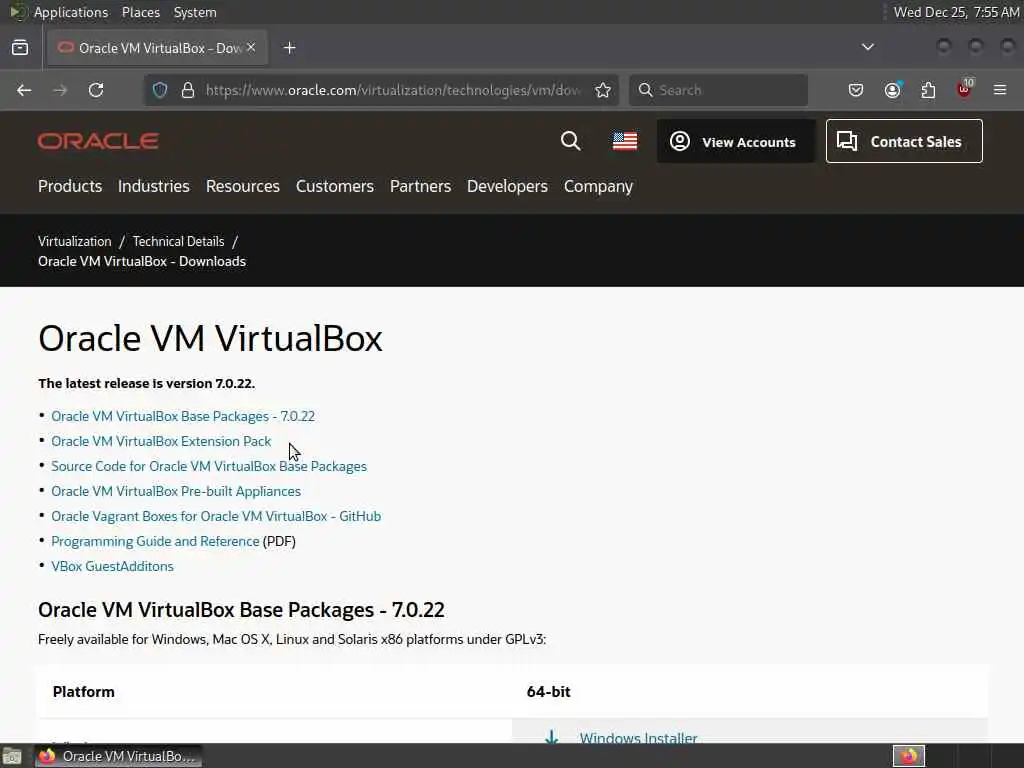Open the Pocket save icon
1024x768 pixels.
click(856, 90)
